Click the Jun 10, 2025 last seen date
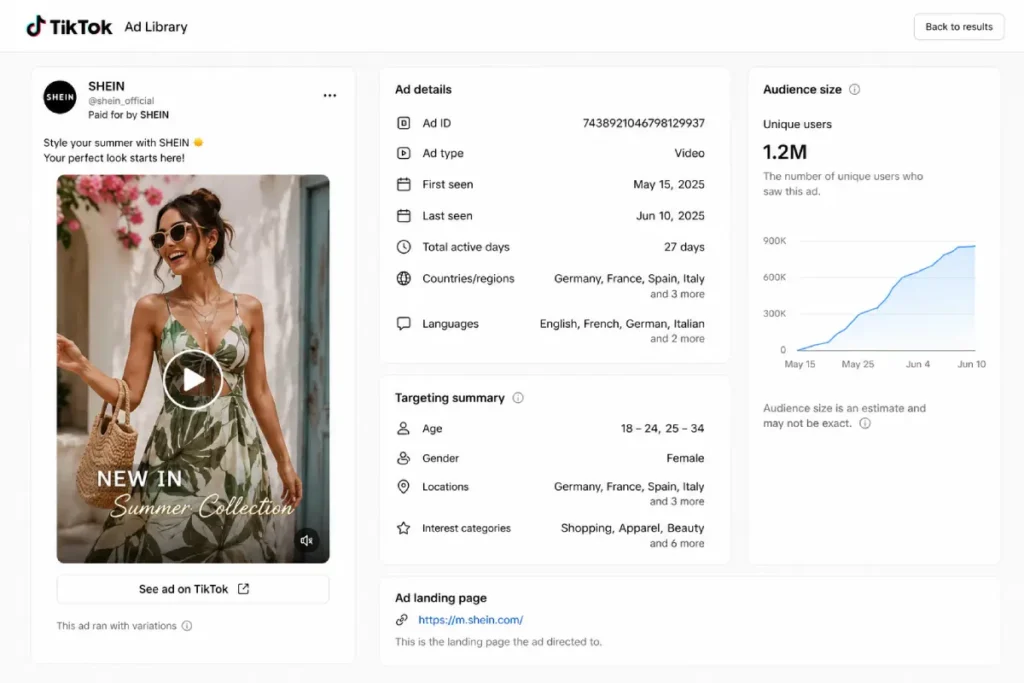This screenshot has height=683, width=1024. click(x=670, y=215)
